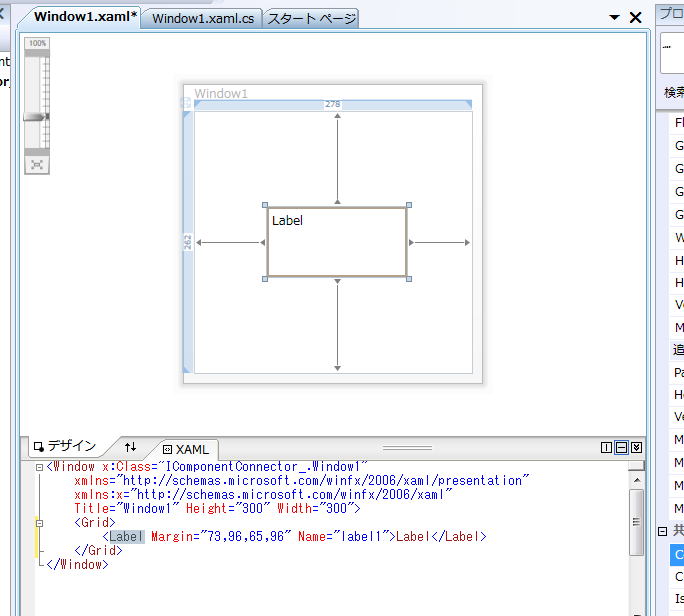
Task: Click Title="Window1" attribute in XAML
Action: 127,509
